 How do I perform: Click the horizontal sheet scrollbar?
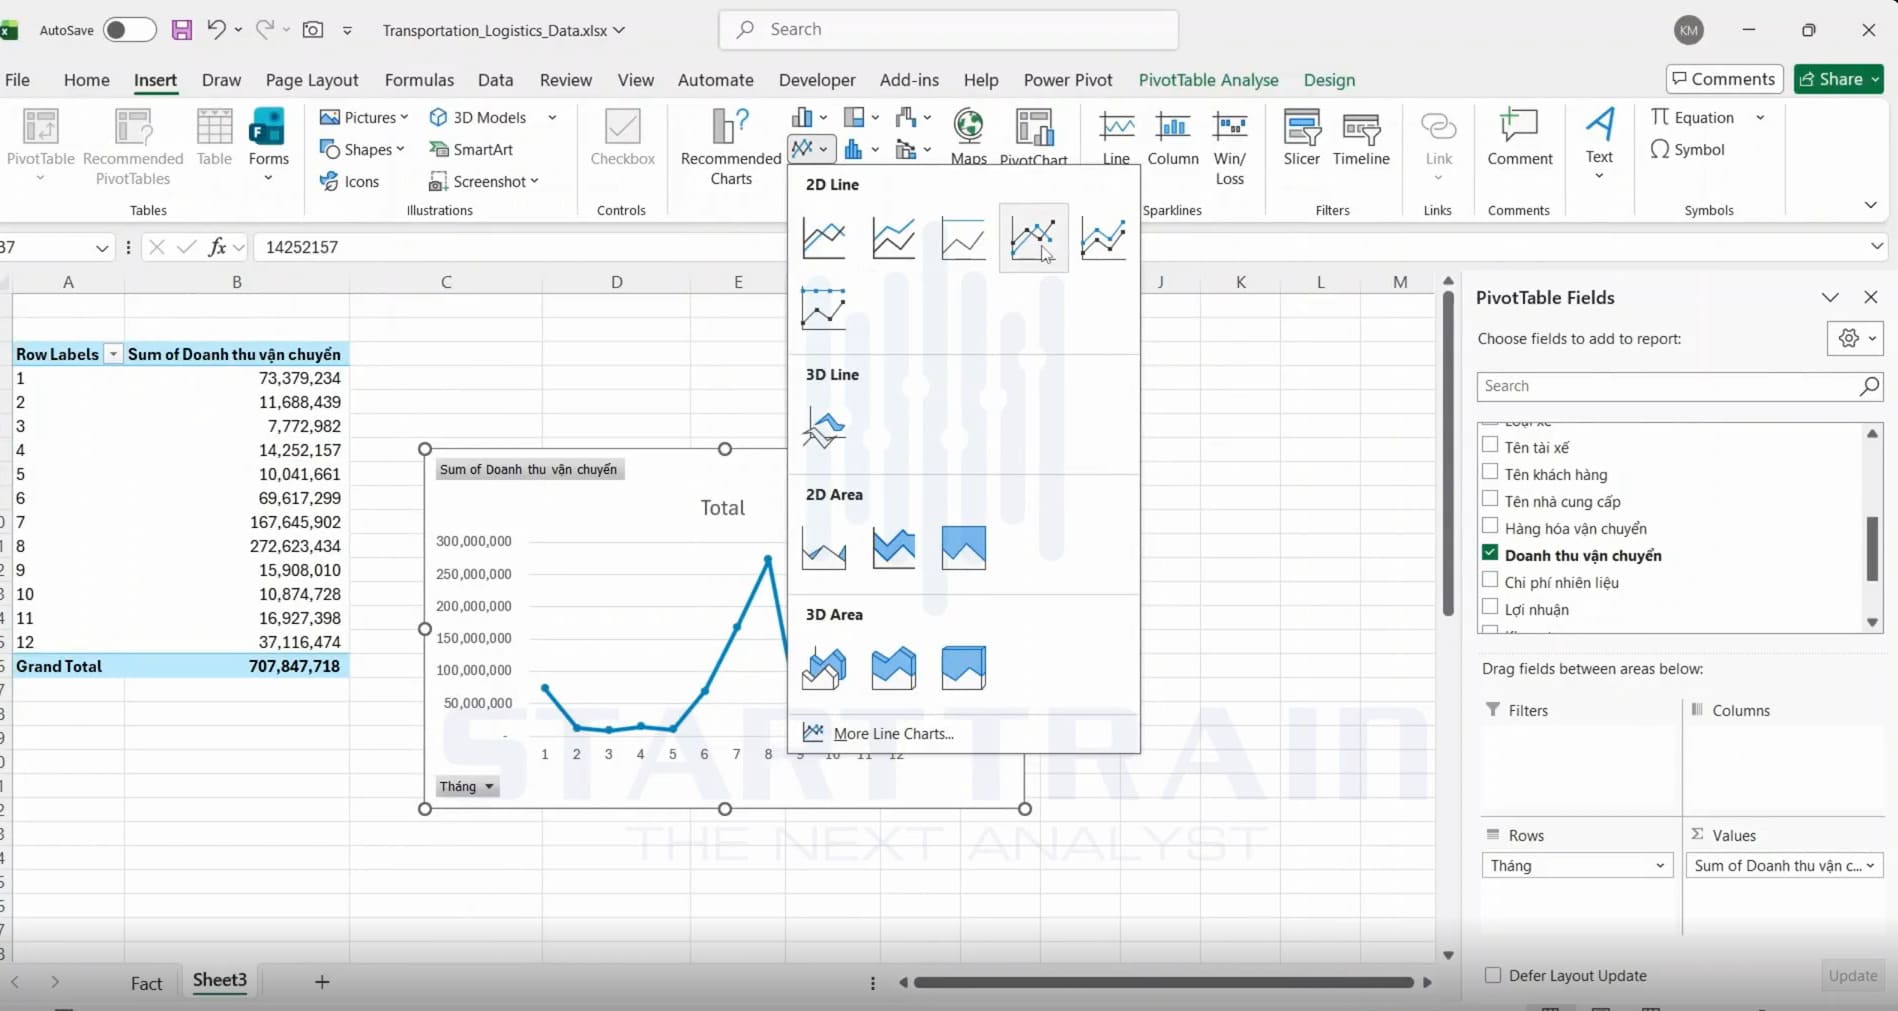click(1164, 982)
